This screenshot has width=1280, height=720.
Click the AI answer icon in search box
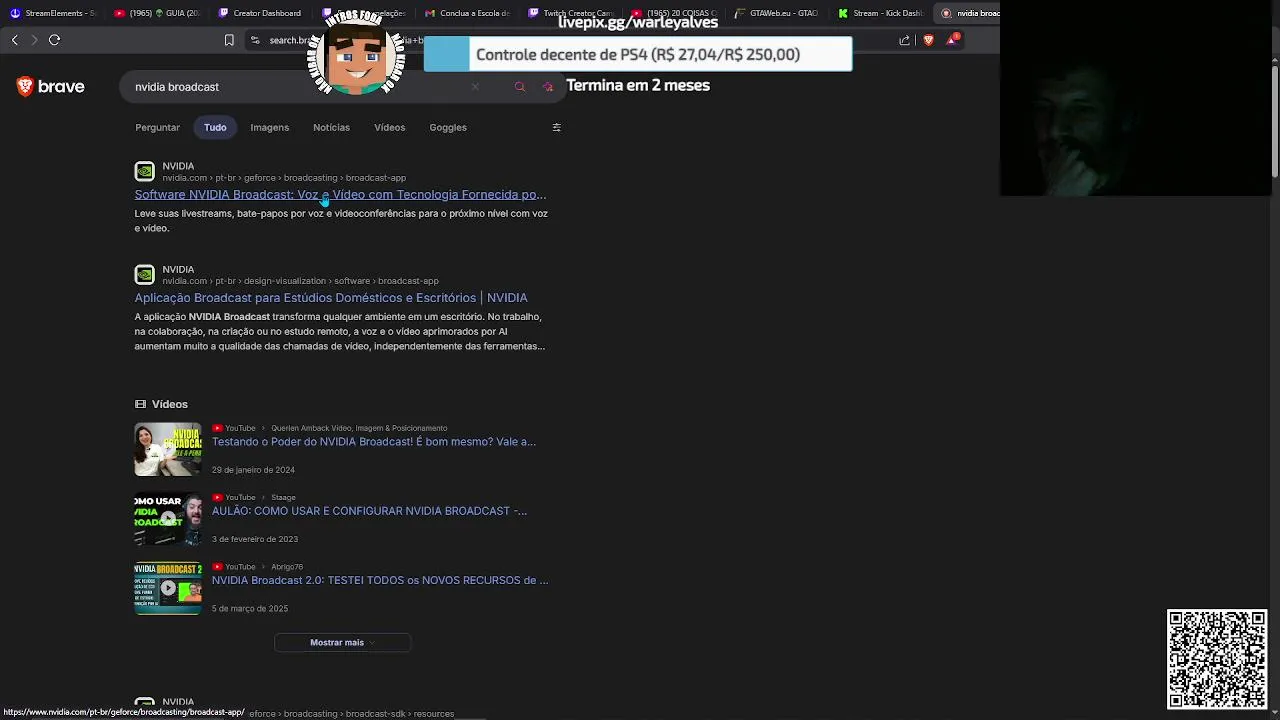pos(548,87)
